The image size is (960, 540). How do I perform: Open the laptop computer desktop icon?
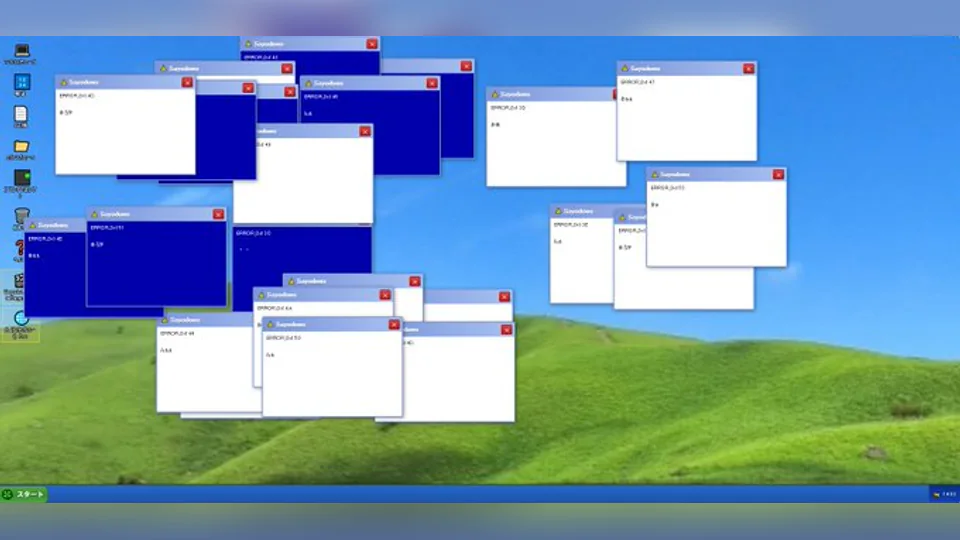(22, 50)
